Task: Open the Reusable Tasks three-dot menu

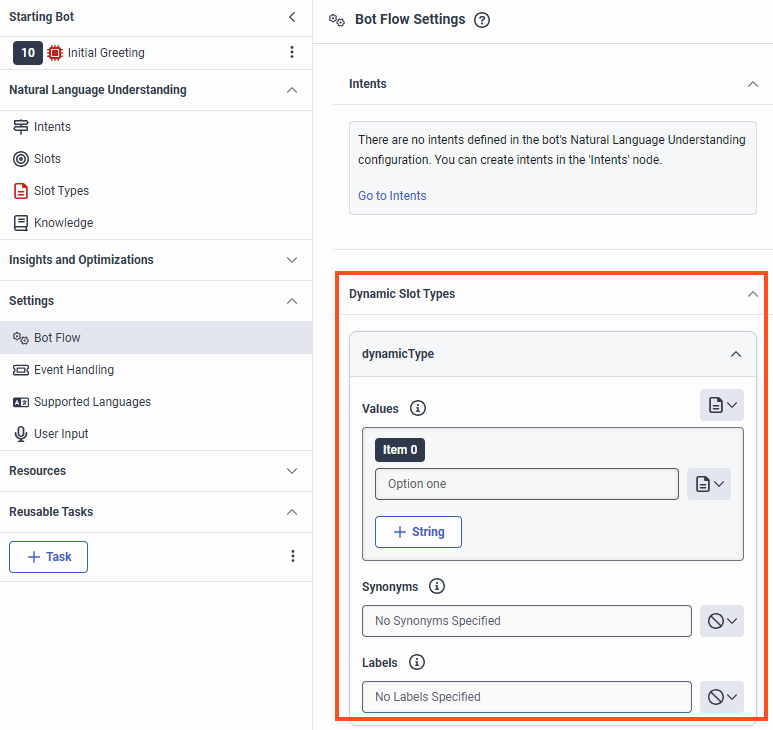Action: pos(292,557)
